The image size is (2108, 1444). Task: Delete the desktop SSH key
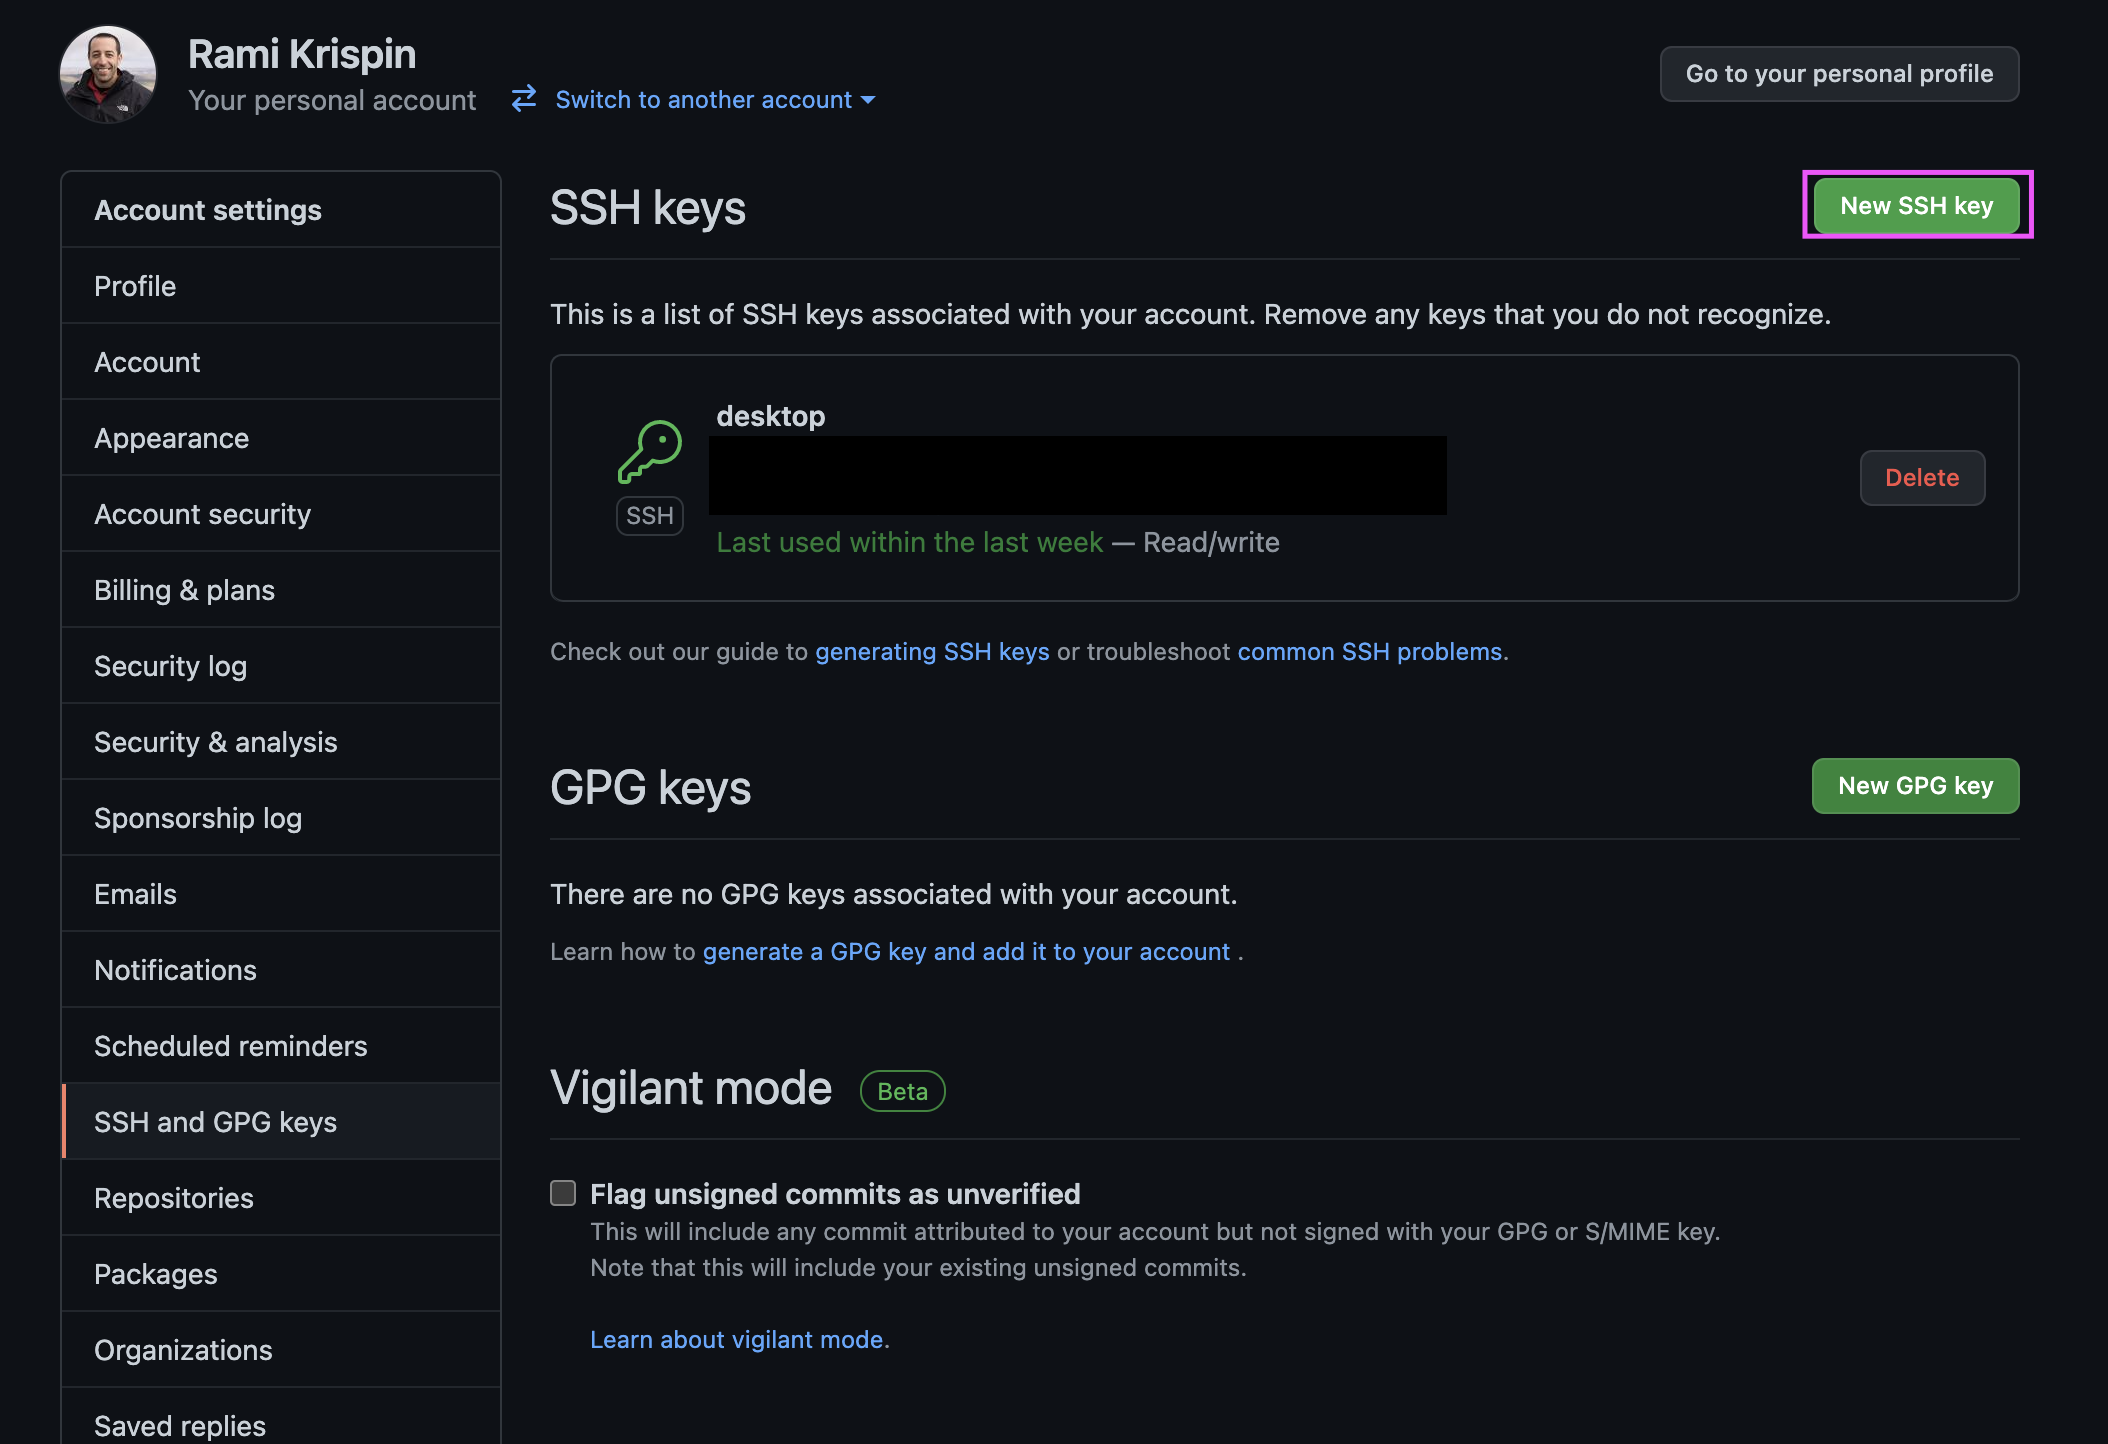coord(1921,477)
